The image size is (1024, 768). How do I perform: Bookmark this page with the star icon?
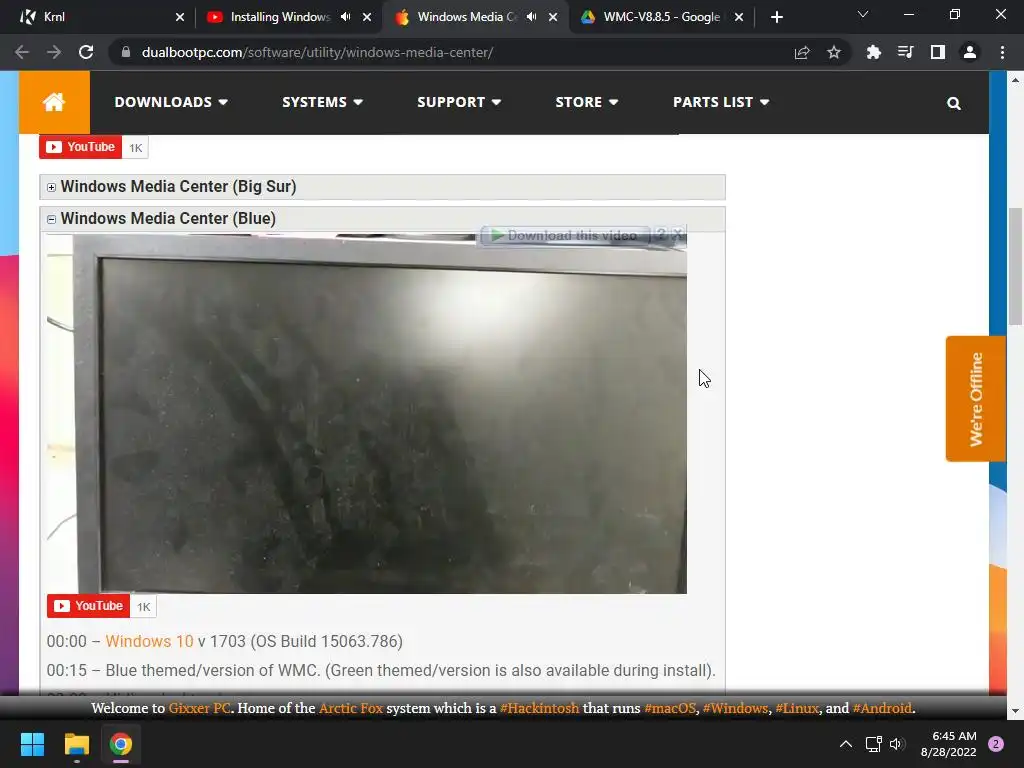[x=834, y=52]
